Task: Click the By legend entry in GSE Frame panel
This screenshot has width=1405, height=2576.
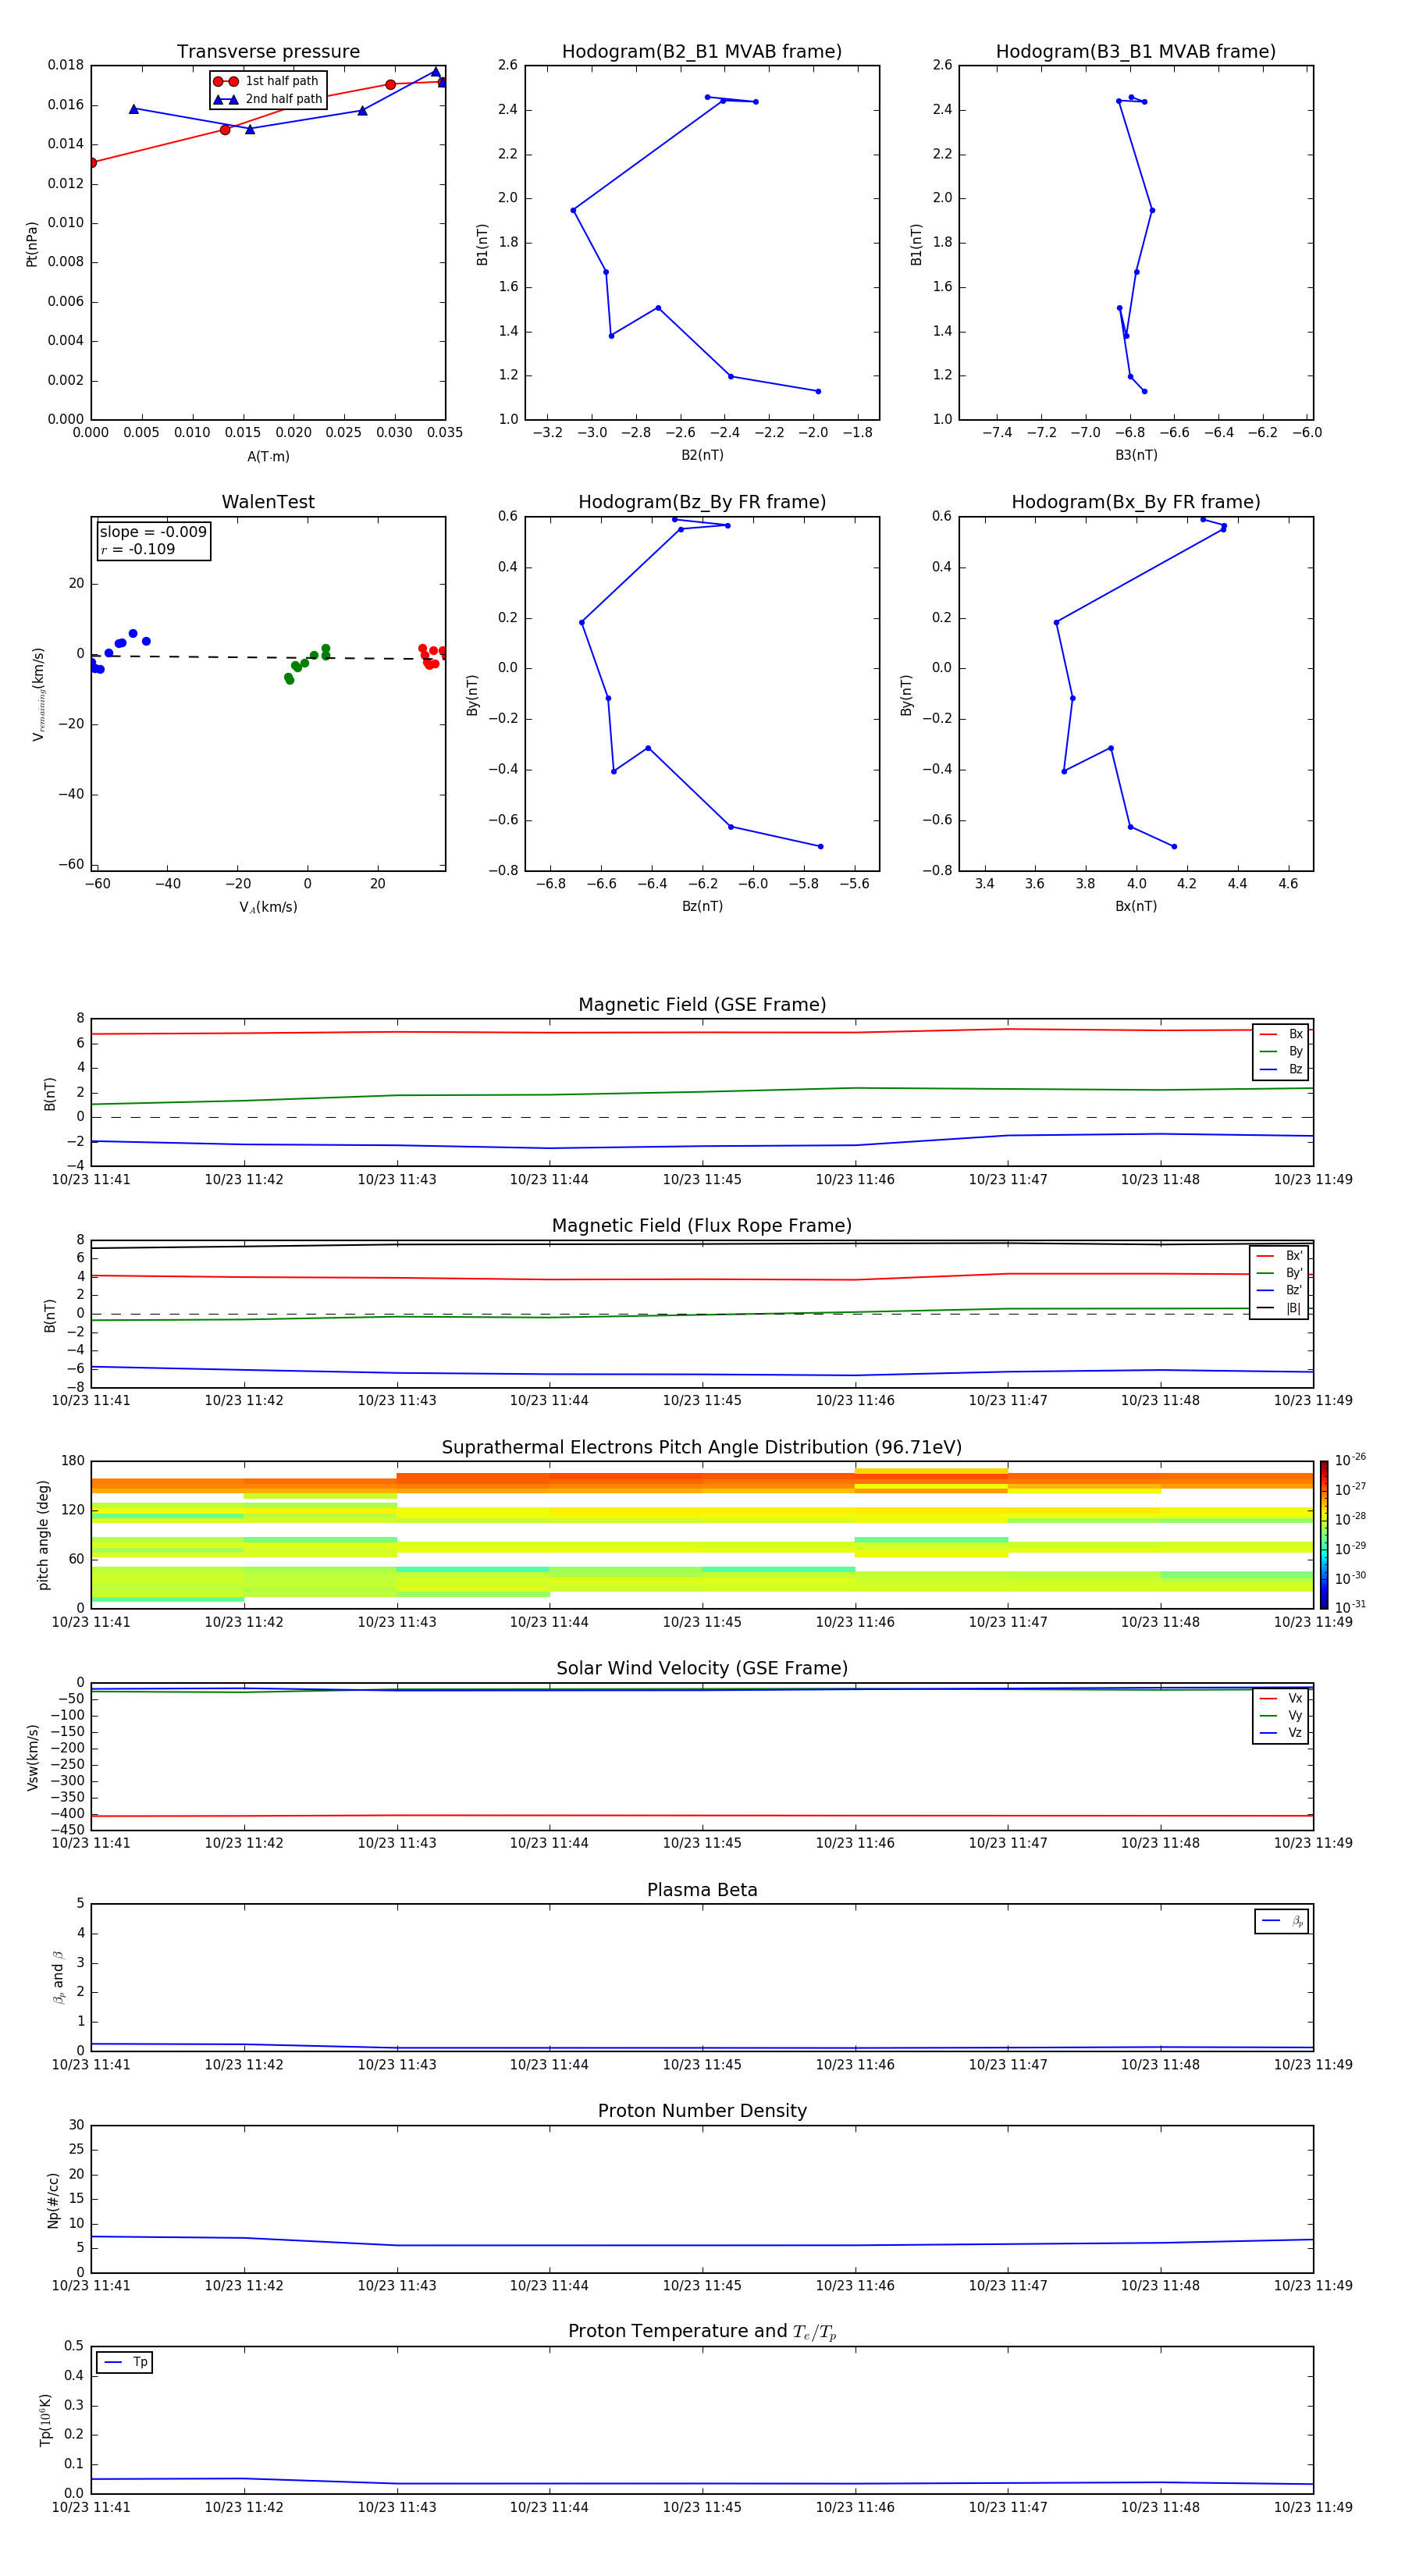Action: pyautogui.click(x=1281, y=1051)
